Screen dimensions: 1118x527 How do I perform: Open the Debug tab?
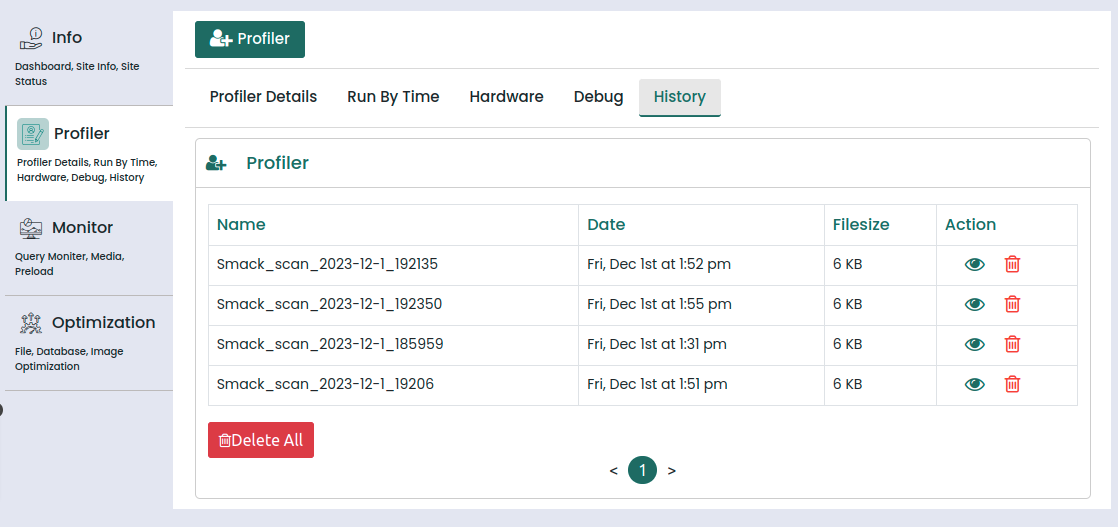[598, 97]
